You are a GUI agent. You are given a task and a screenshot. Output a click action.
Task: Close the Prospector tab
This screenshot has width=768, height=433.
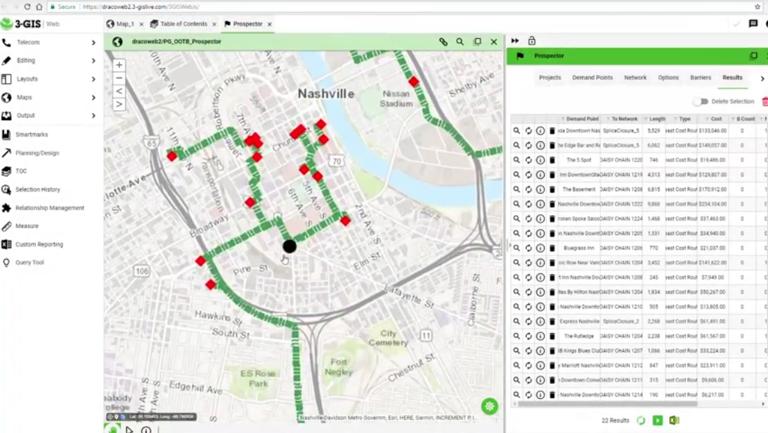(269, 24)
